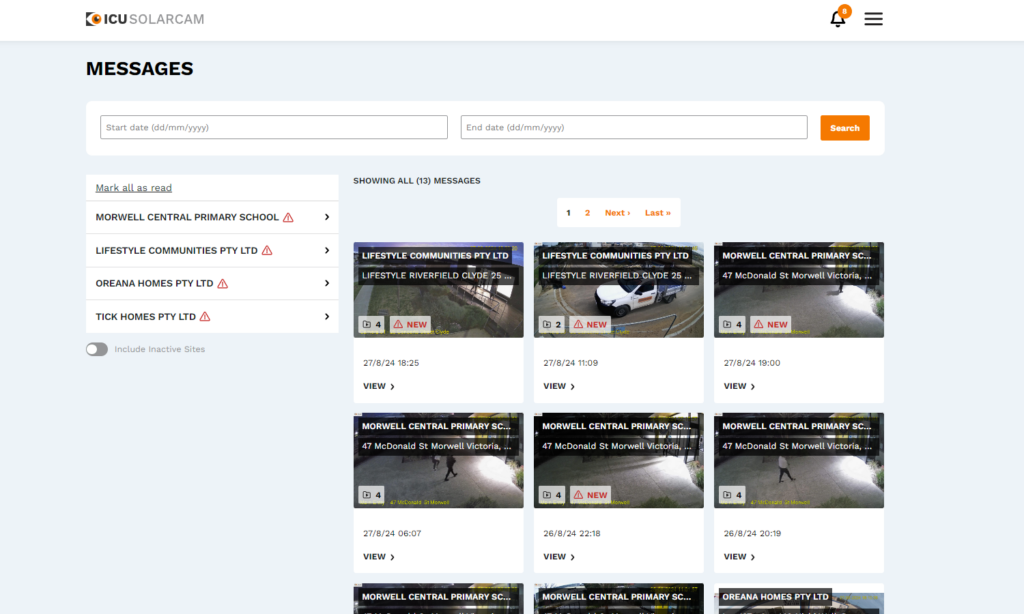This screenshot has width=1024, height=614.
Task: Click warning icon next to Lifestyle Communities Pty Ltd
Action: pos(267,250)
